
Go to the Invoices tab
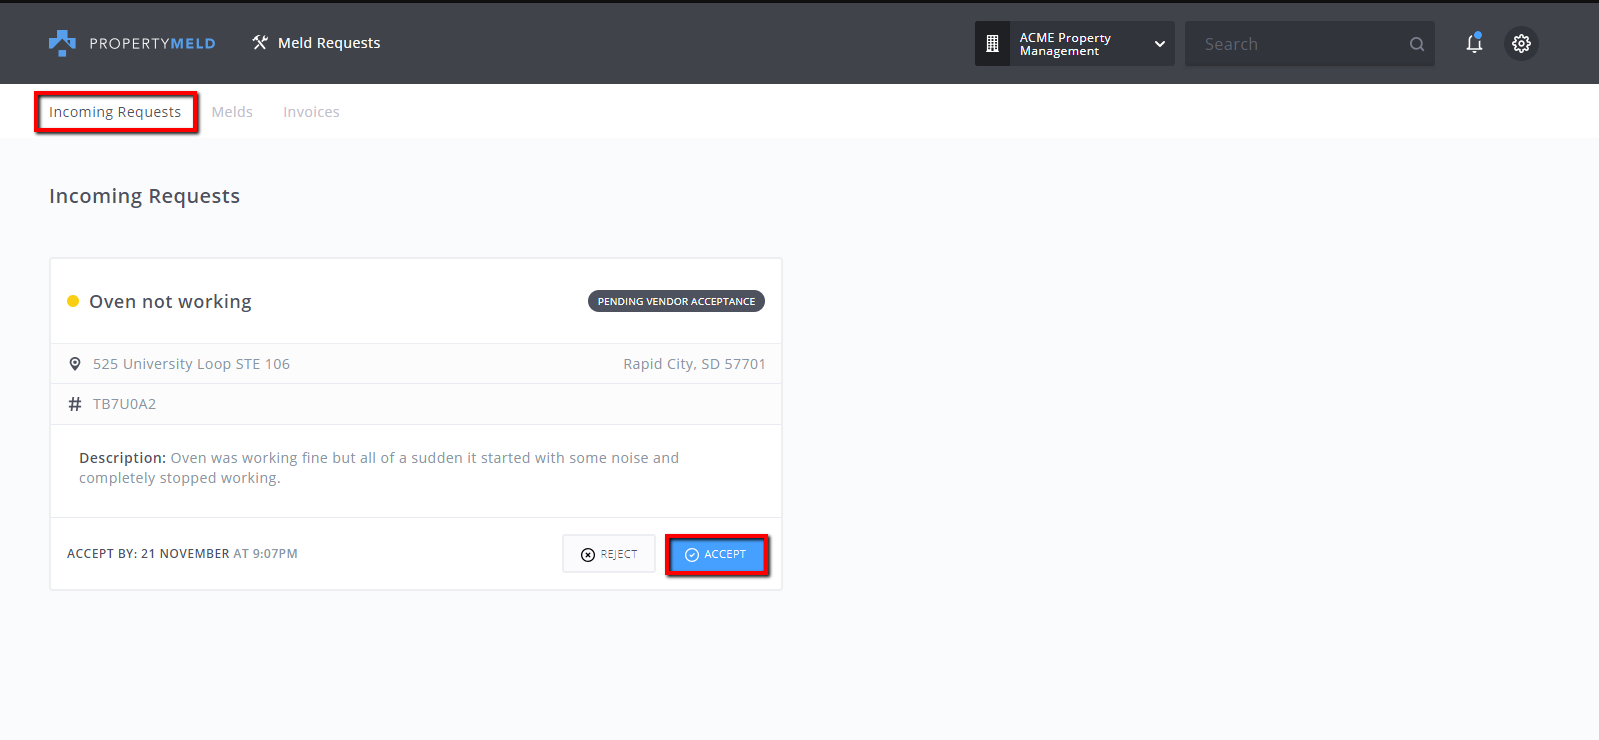click(x=311, y=112)
